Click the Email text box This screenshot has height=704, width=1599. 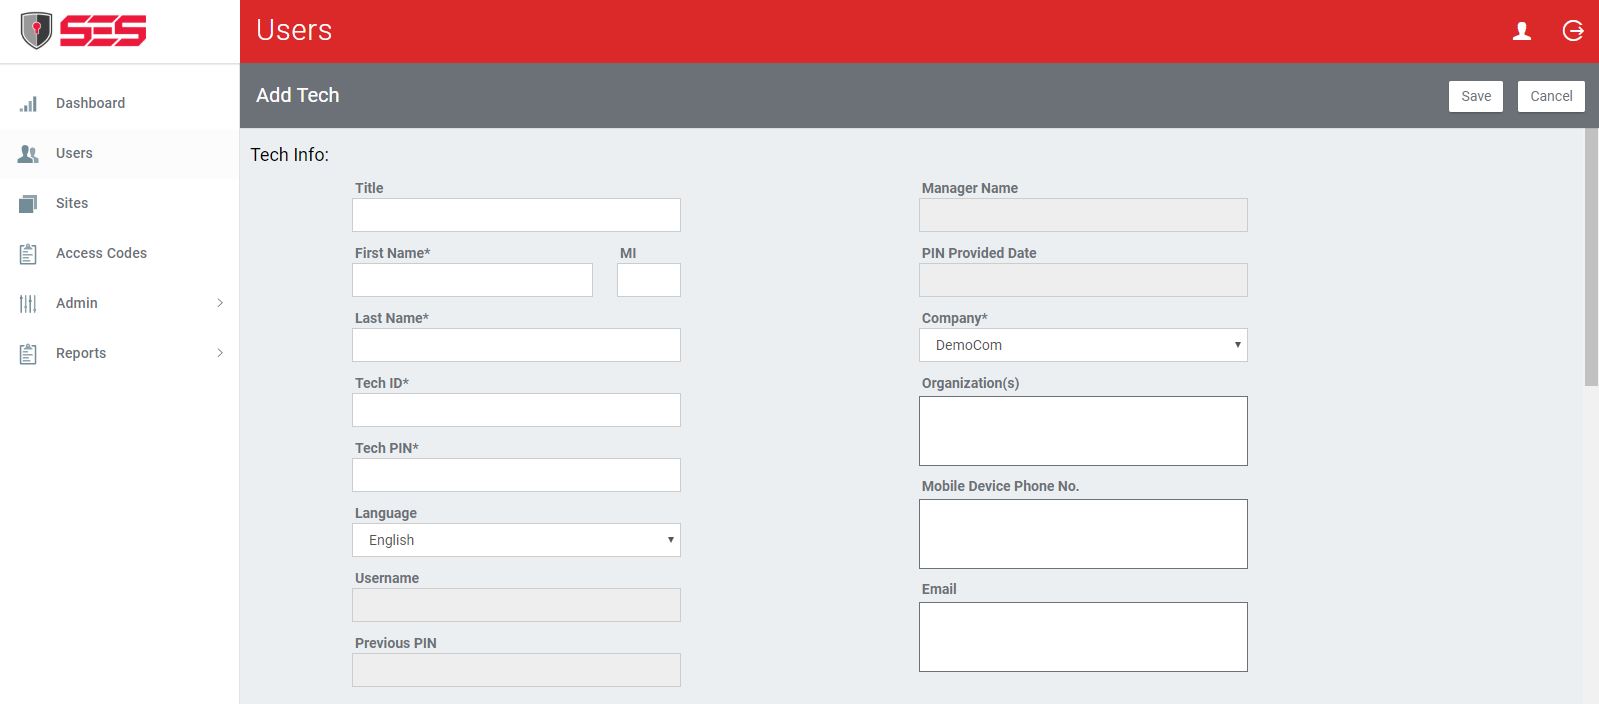(x=1083, y=637)
